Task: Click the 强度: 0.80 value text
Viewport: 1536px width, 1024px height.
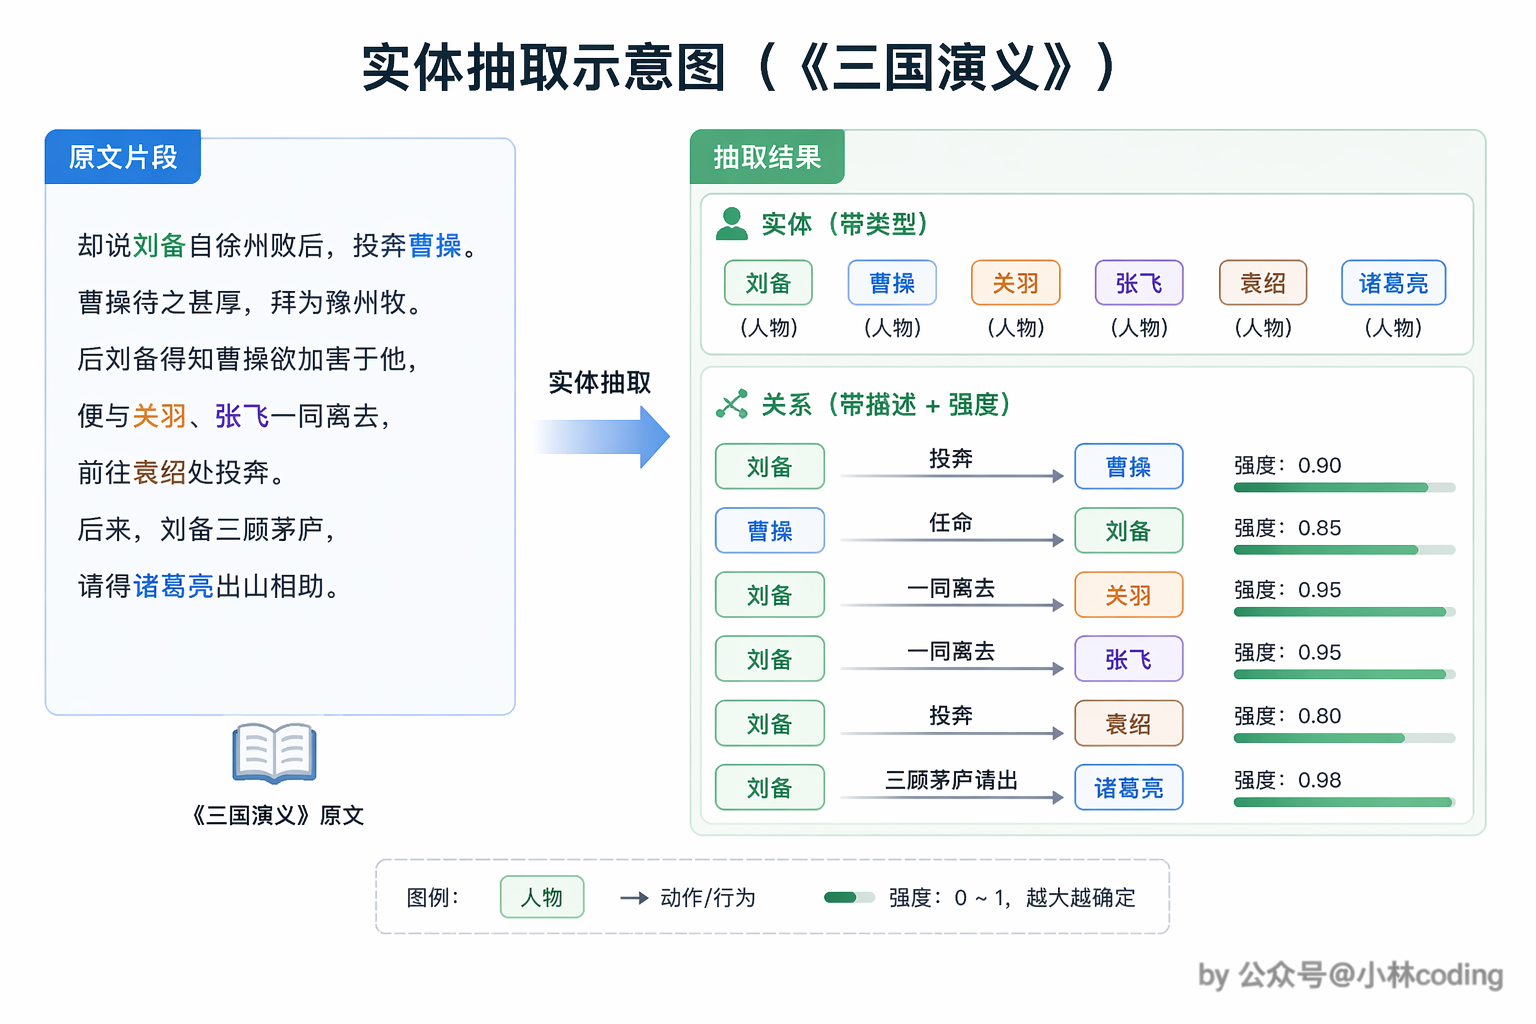Action: 1288,716
